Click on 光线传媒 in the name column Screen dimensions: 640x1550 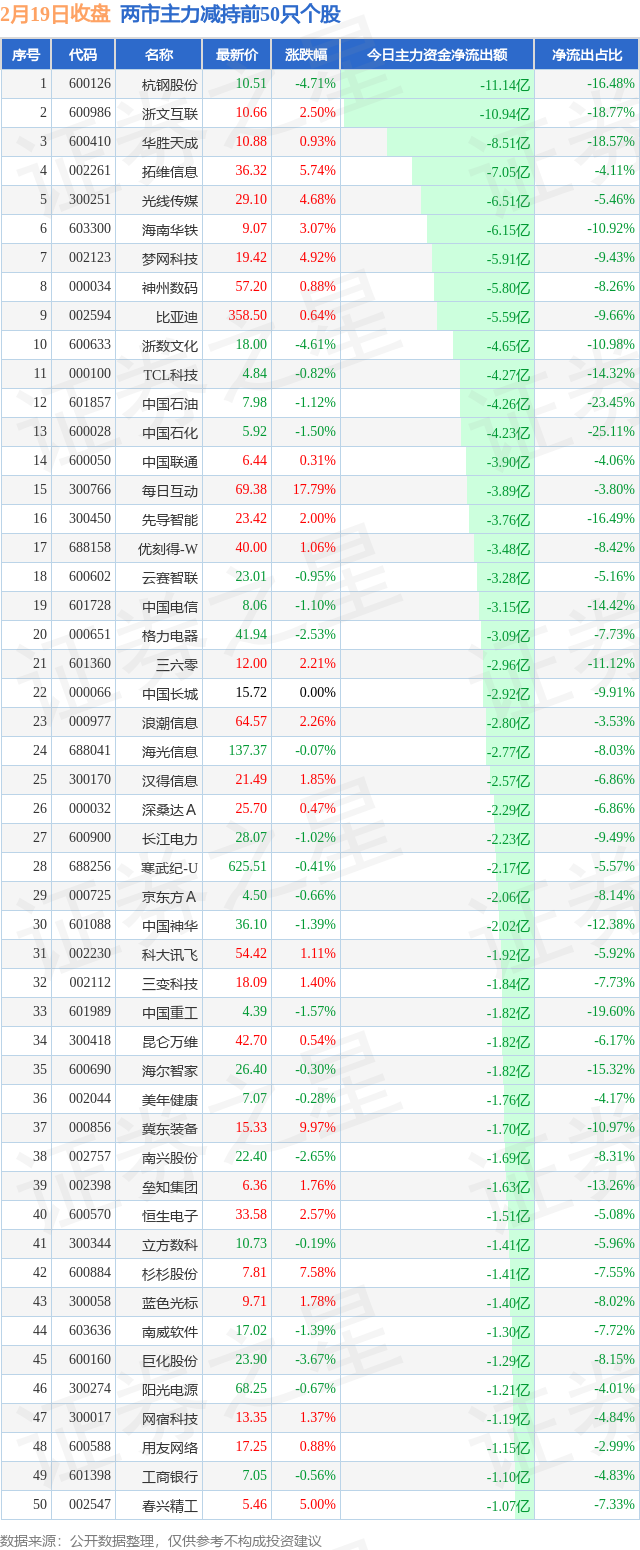[x=170, y=201]
